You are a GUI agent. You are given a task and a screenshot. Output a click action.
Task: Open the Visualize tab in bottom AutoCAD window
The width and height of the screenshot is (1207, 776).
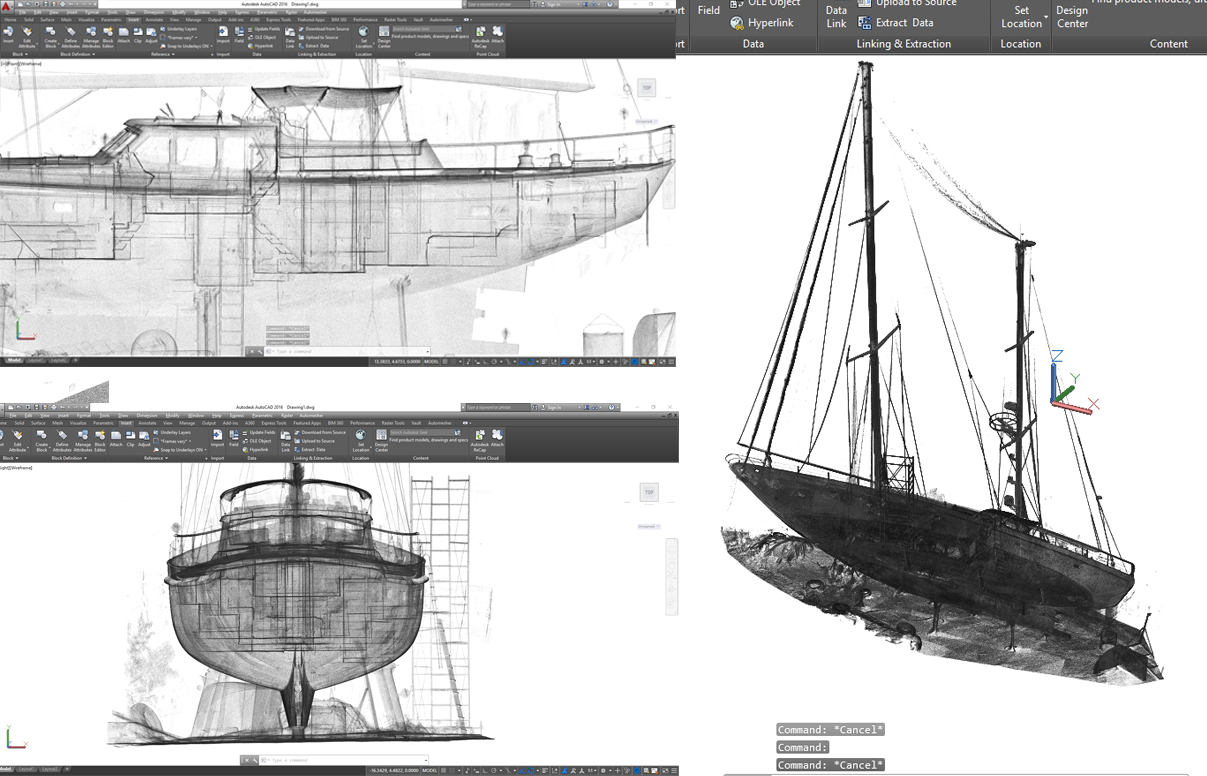click(x=78, y=423)
